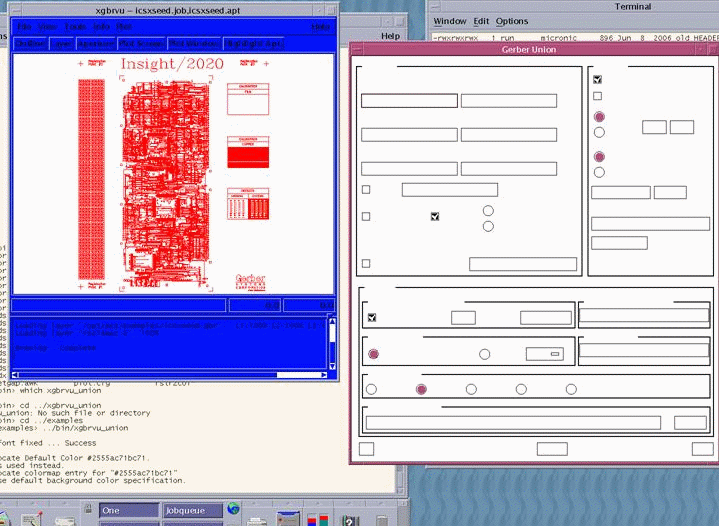The image size is (719, 526).
Task: Click first toolbar button left of Layer
Action: tap(30, 44)
